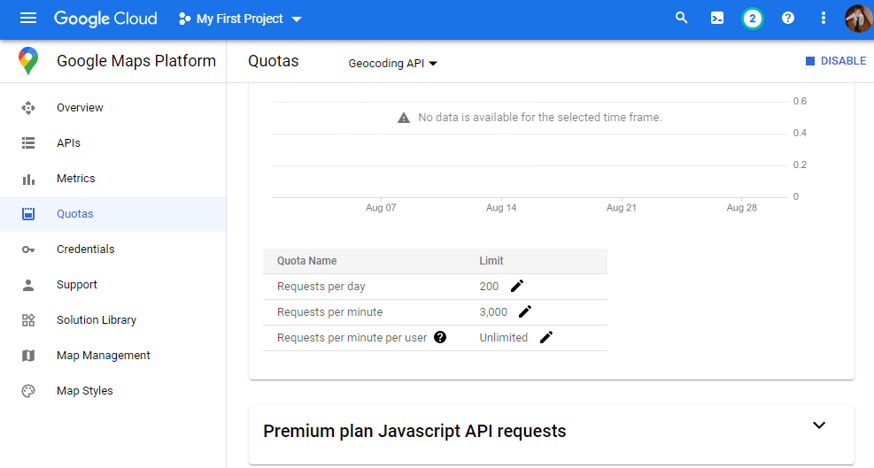Edit the Requests per day limit

(517, 286)
